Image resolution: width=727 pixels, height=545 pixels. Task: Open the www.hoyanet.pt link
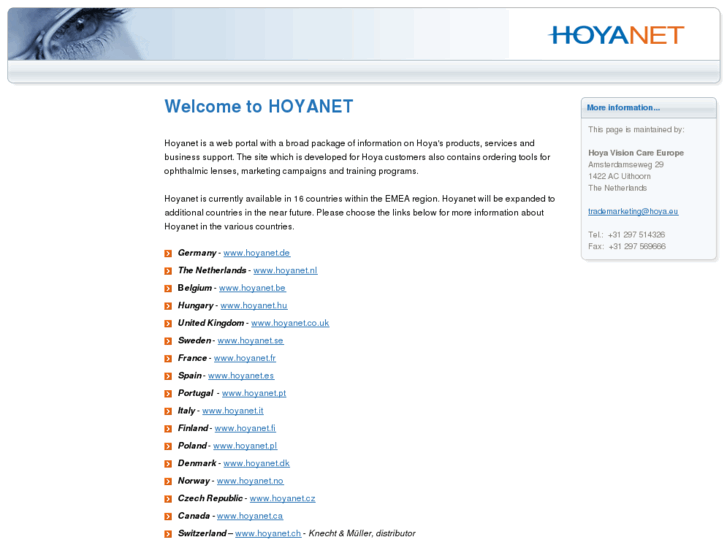[254, 393]
